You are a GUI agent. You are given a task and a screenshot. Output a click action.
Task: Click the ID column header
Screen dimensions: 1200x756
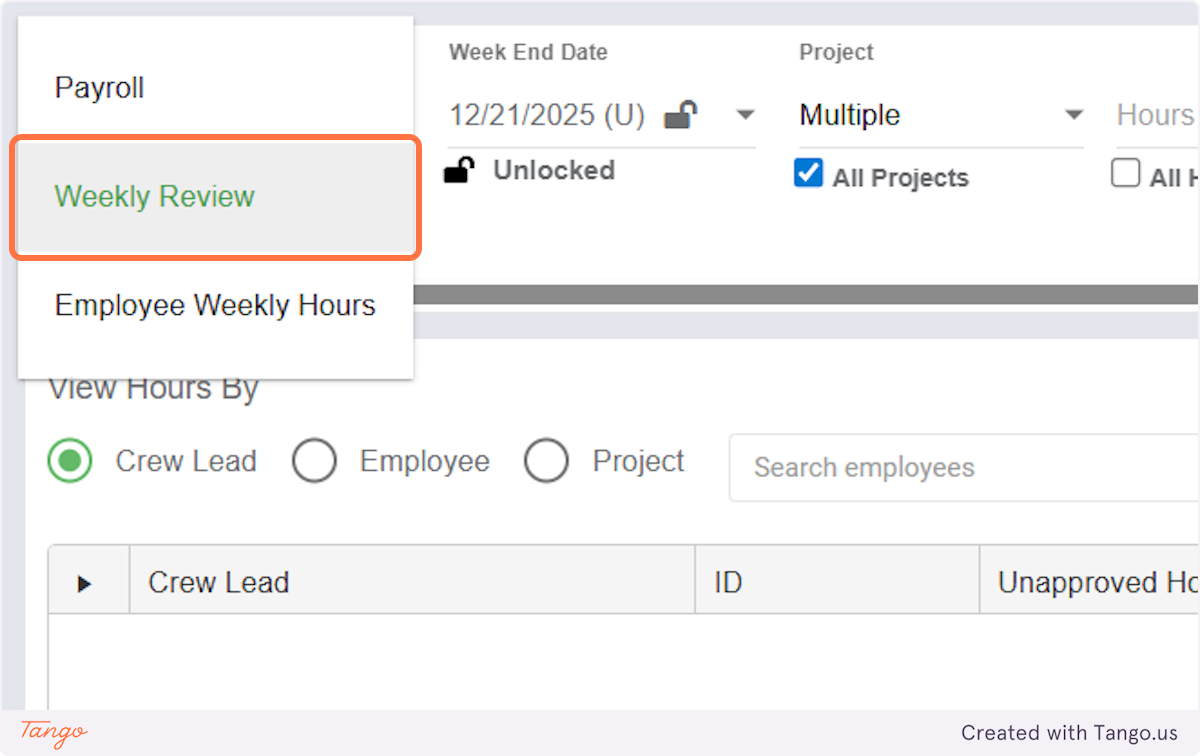728,582
